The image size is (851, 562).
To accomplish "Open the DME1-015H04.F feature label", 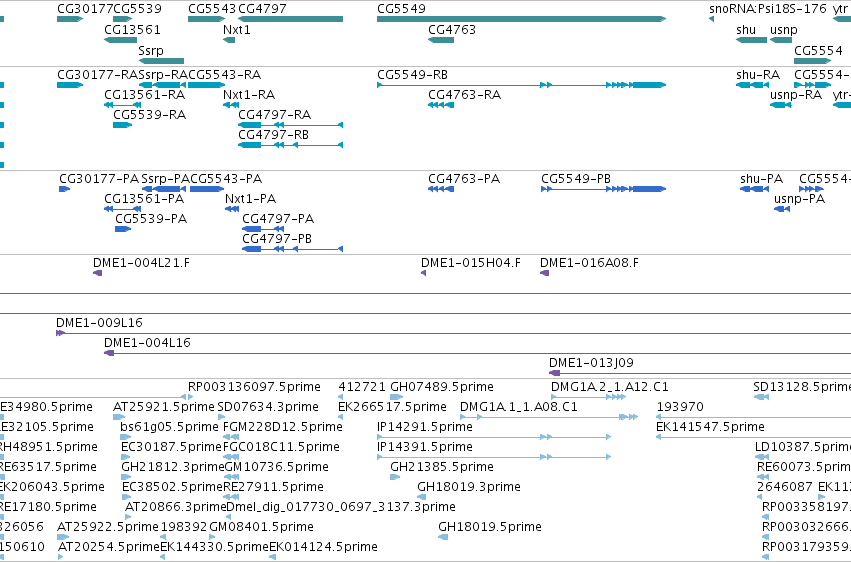I will point(471,263).
